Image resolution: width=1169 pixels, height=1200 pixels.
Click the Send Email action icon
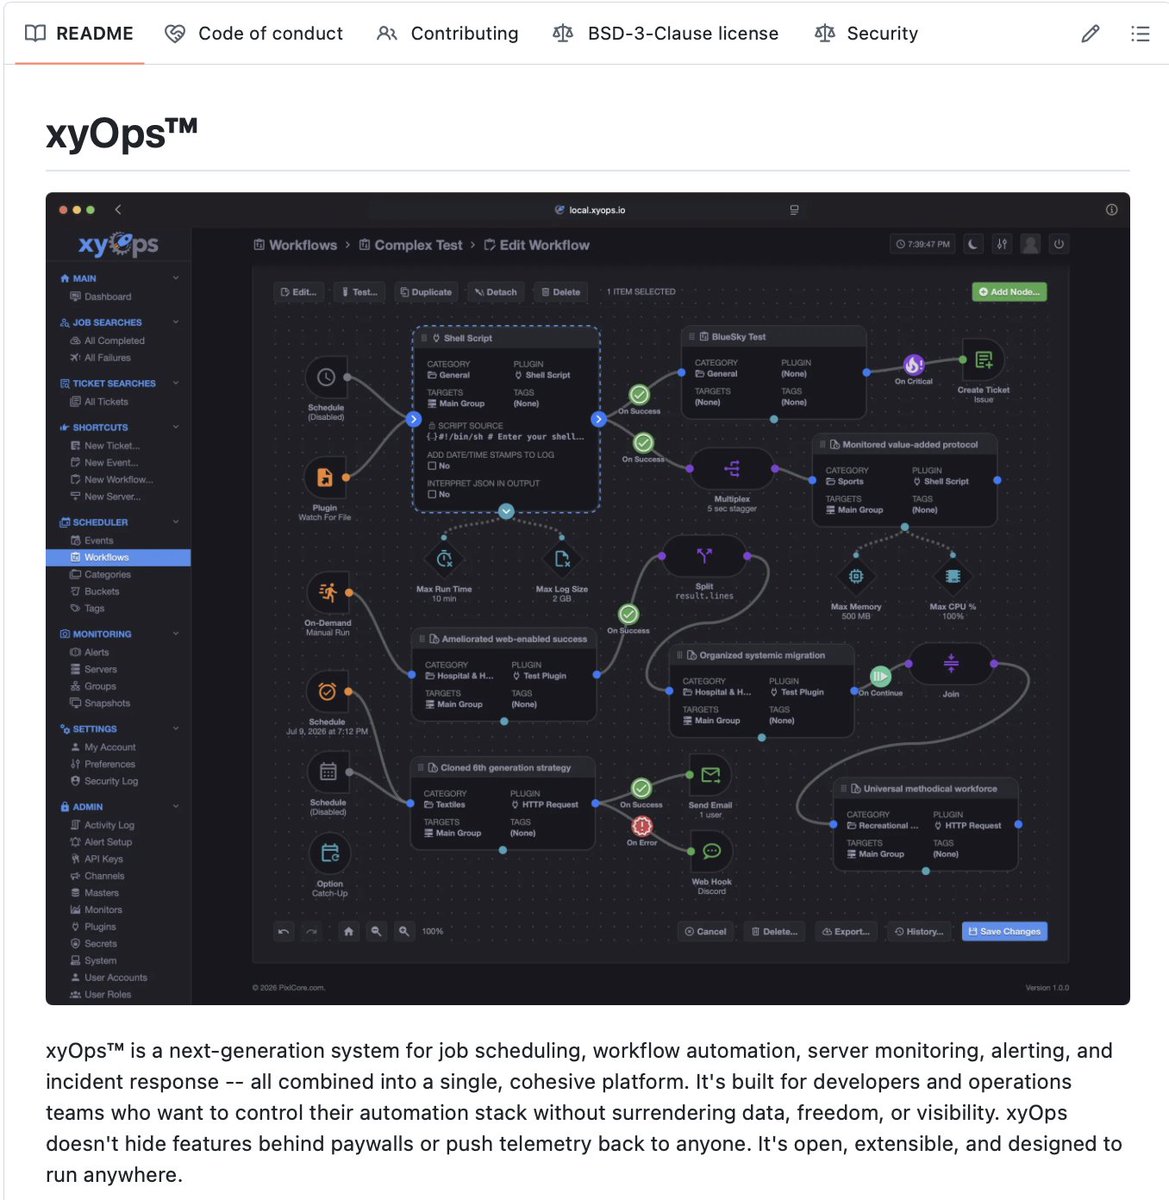pos(711,776)
